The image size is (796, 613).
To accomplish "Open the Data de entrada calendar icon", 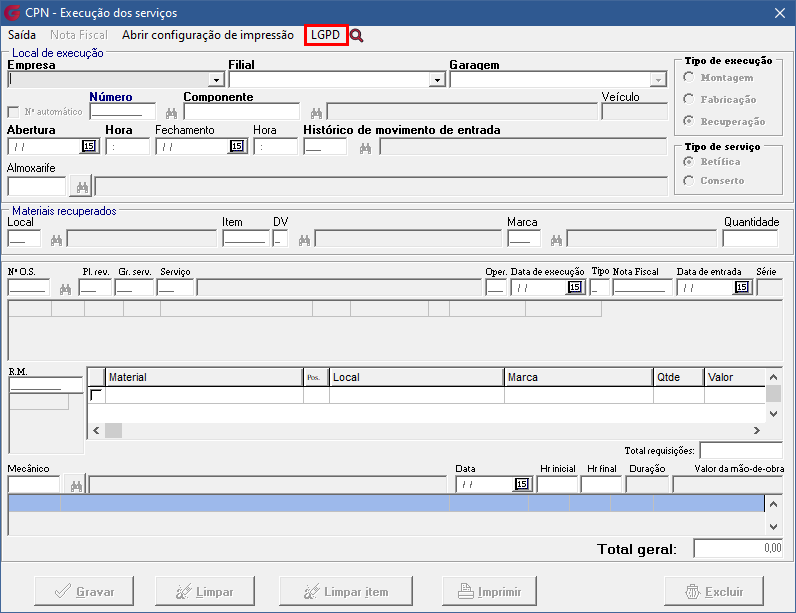I will pyautogui.click(x=742, y=287).
